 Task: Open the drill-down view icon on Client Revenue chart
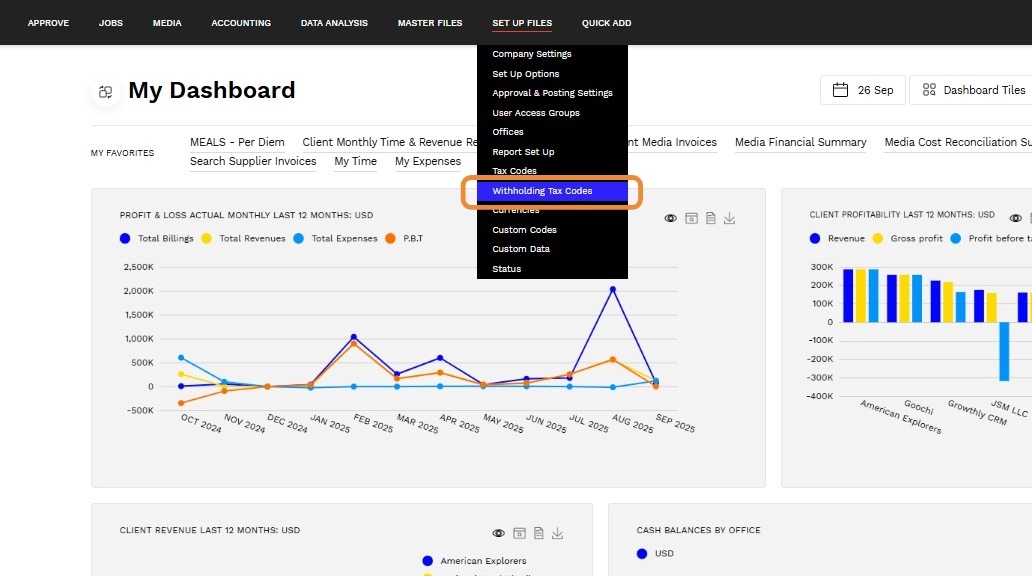[519, 533]
